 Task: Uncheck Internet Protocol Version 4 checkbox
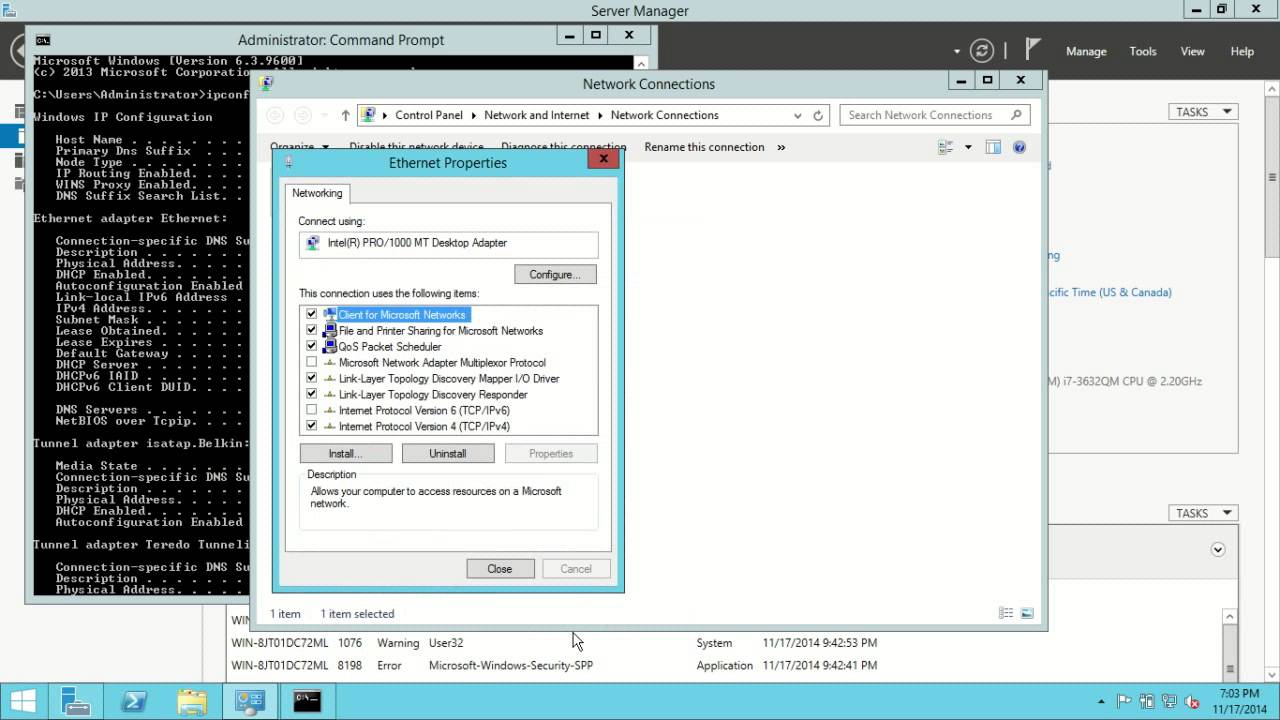click(x=312, y=426)
